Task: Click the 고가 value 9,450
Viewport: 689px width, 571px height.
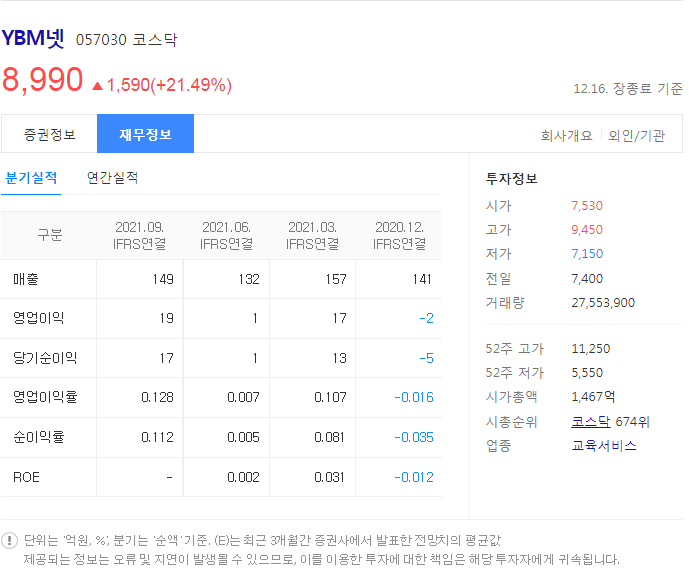Action: [x=587, y=230]
